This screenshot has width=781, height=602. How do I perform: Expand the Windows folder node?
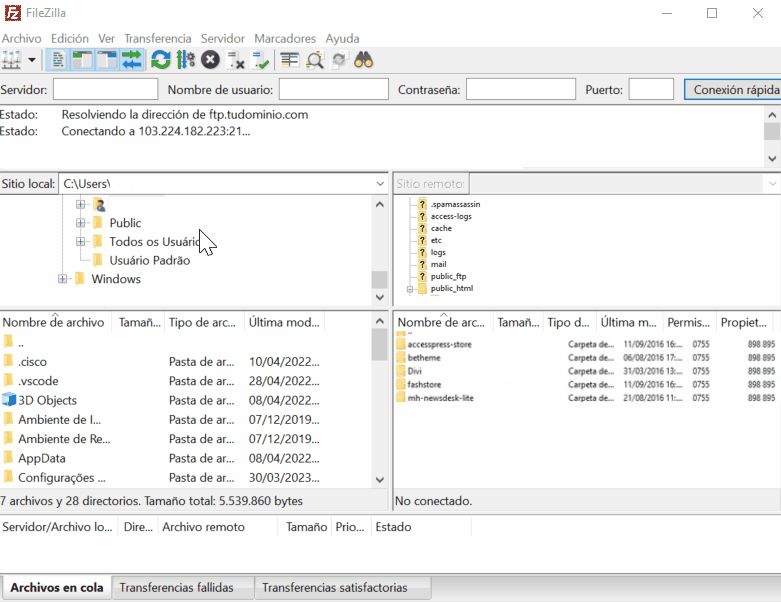[x=62, y=279]
